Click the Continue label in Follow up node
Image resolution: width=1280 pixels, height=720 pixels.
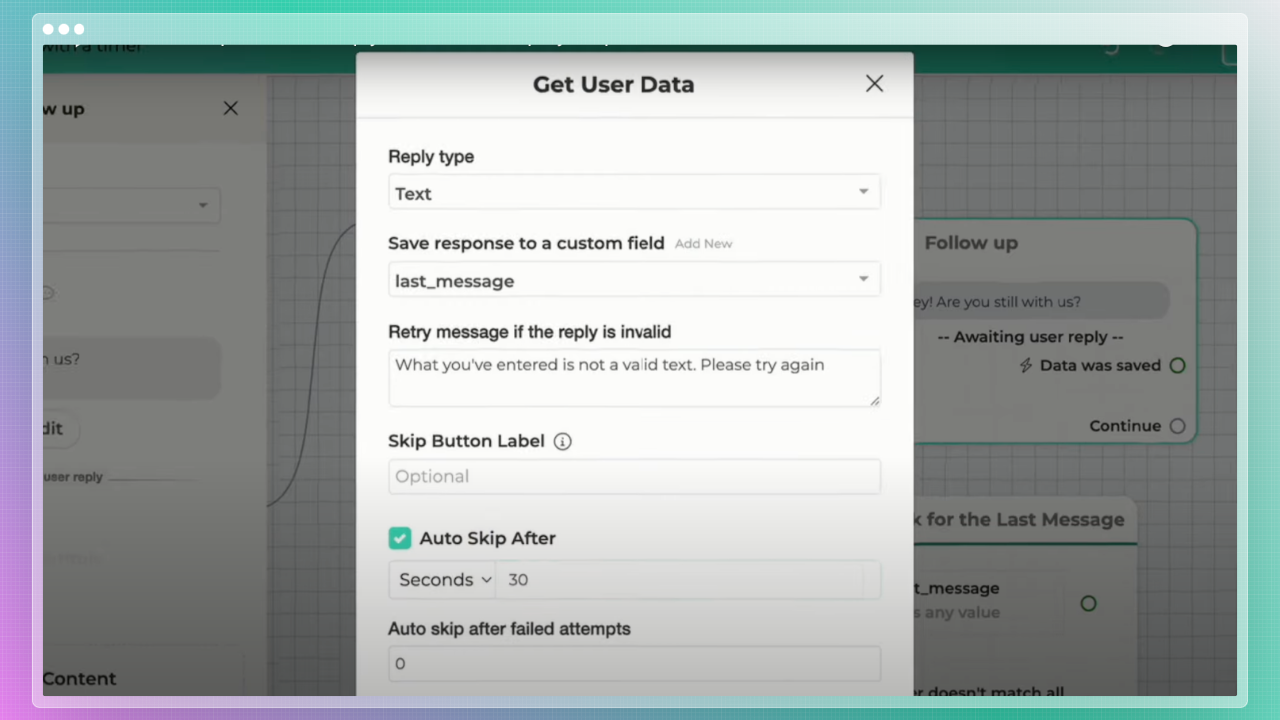[x=1125, y=426]
